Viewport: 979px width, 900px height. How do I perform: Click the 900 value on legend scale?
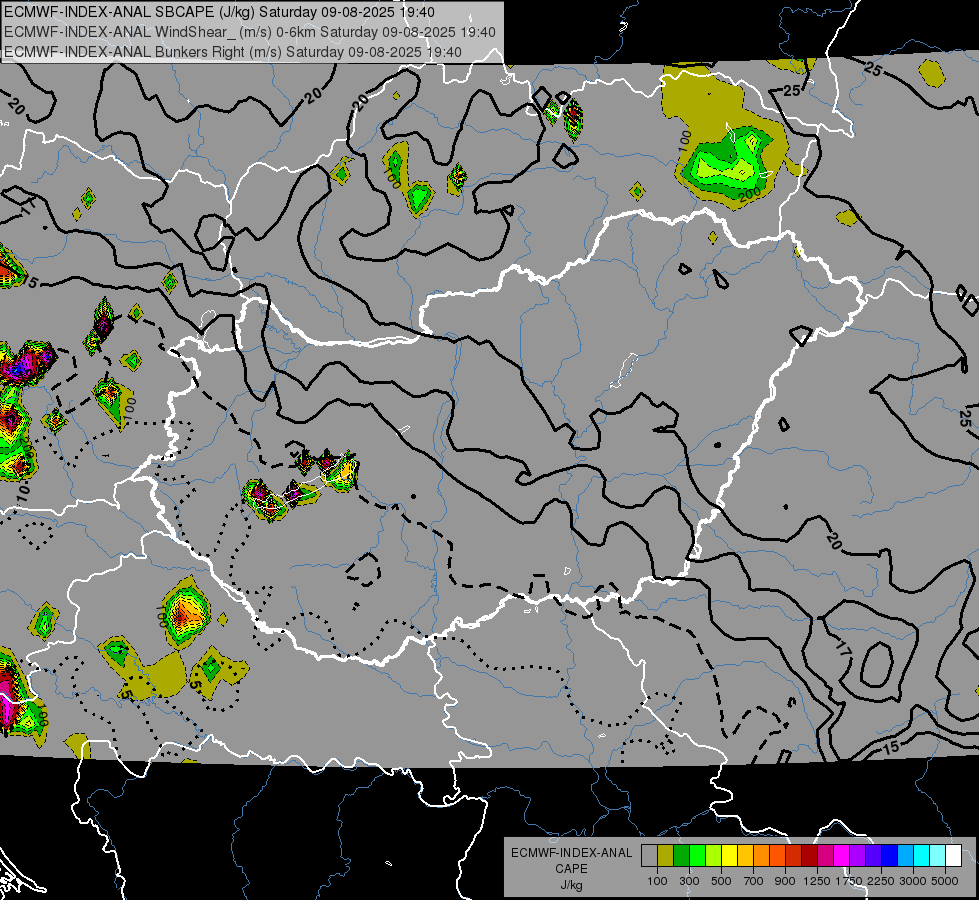(785, 881)
